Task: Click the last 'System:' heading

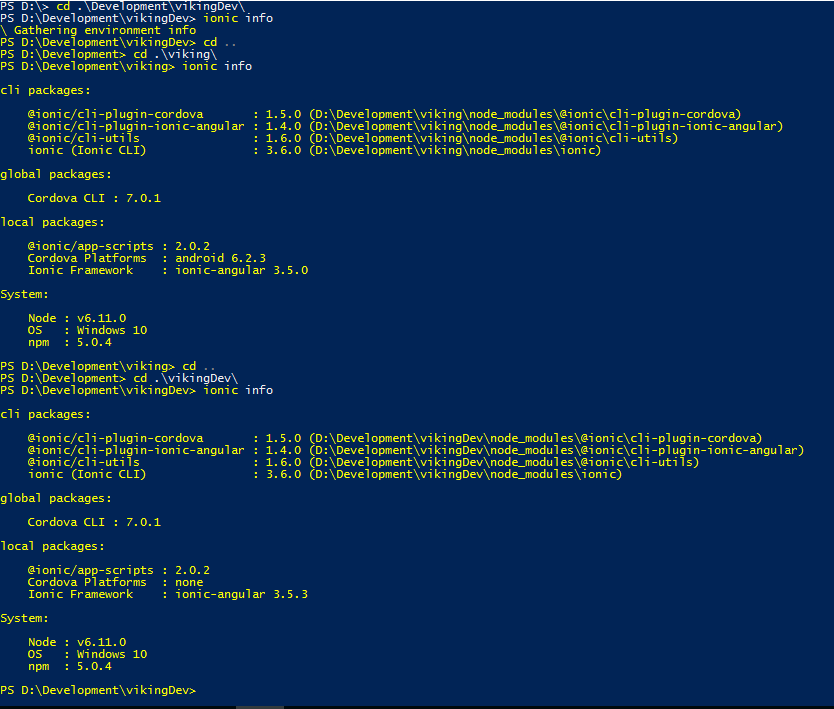Action: (x=25, y=618)
